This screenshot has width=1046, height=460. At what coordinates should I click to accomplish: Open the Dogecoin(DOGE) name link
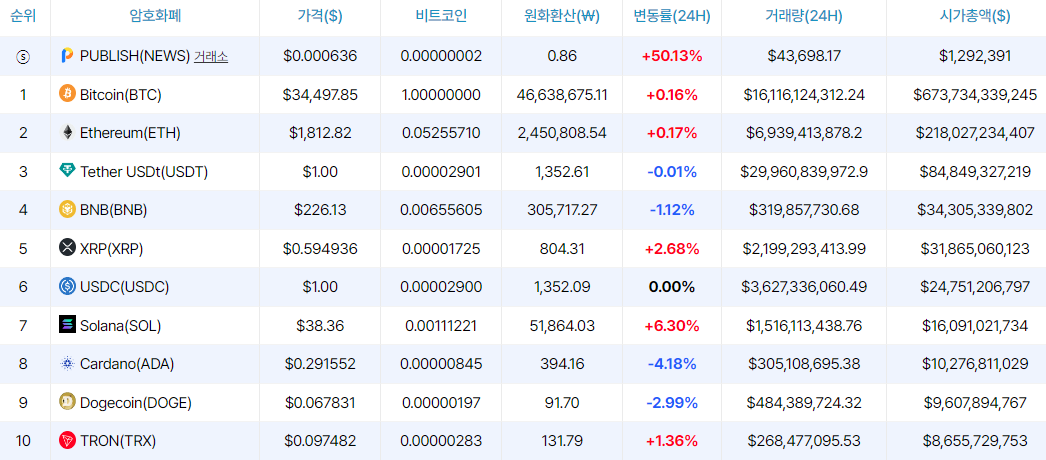(x=135, y=402)
